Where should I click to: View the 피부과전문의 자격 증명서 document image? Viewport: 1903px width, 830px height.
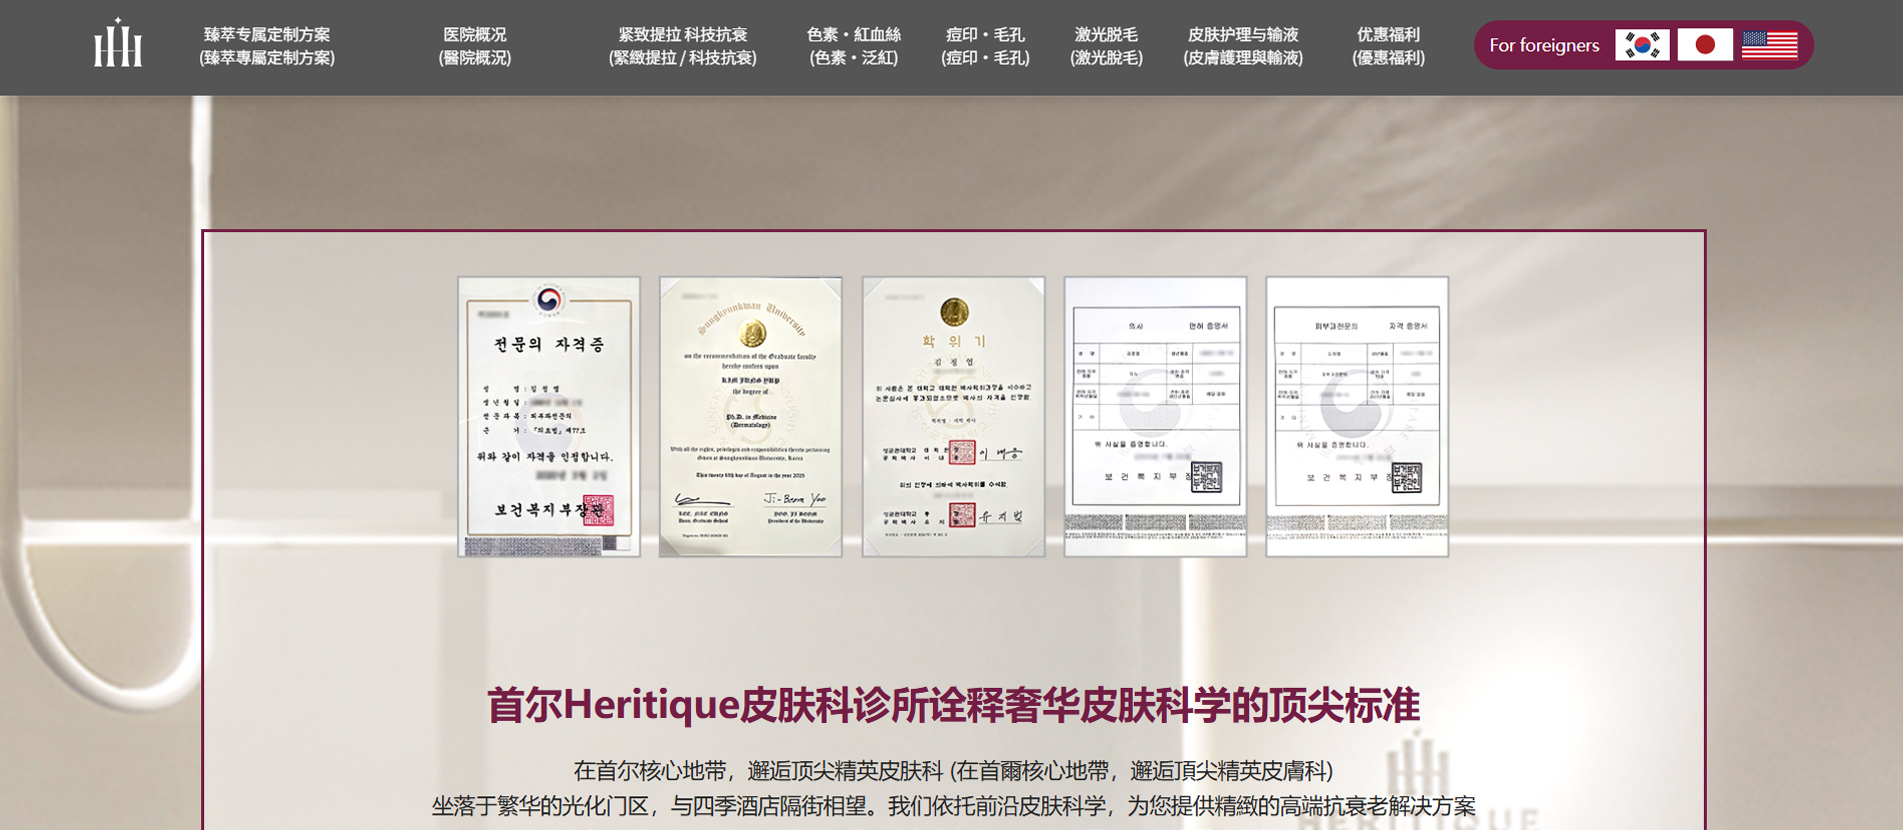click(1357, 416)
